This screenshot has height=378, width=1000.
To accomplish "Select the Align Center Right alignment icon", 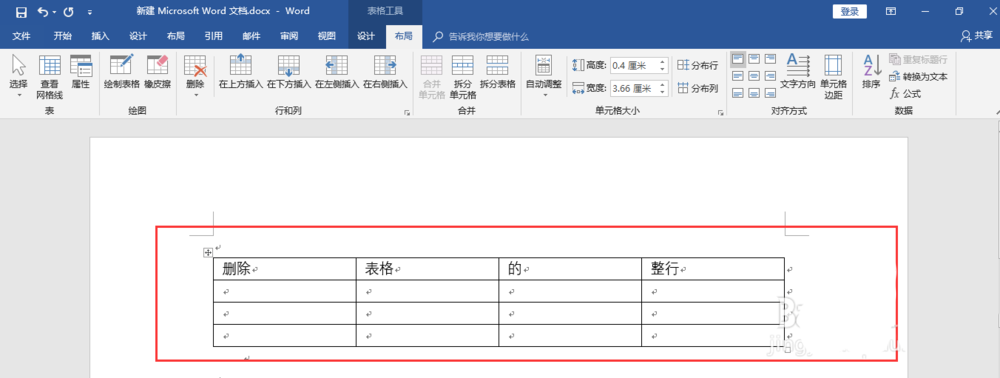I will (770, 76).
